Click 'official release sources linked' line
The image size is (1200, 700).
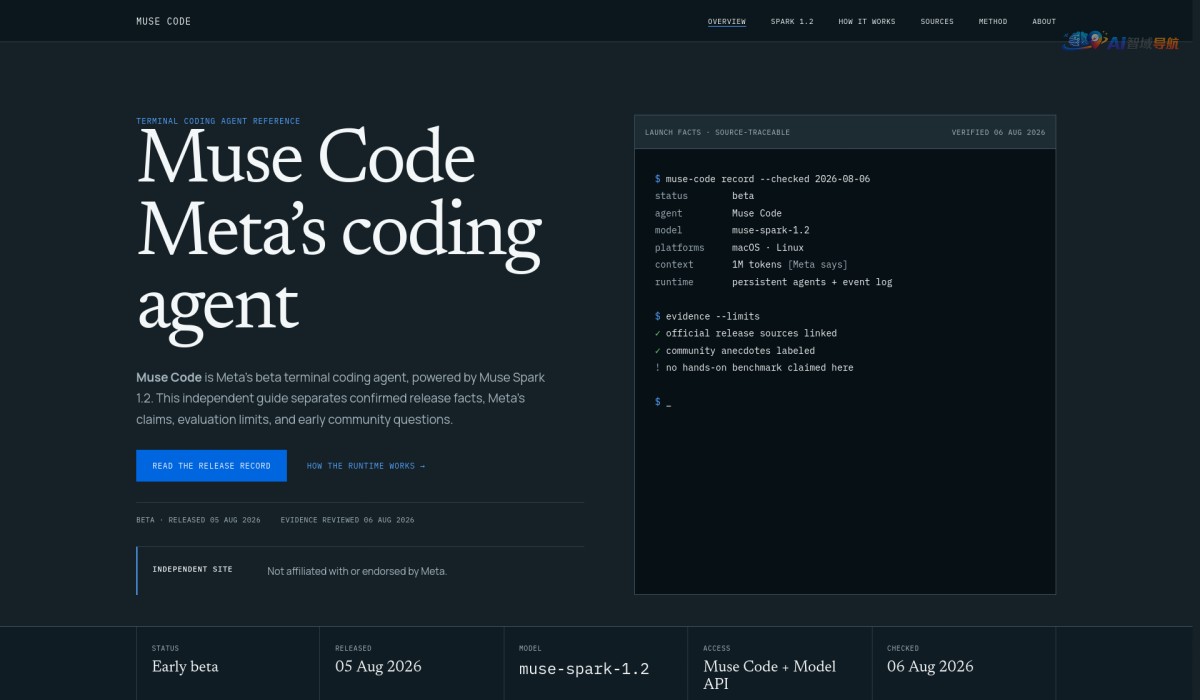pyautogui.click(x=746, y=333)
